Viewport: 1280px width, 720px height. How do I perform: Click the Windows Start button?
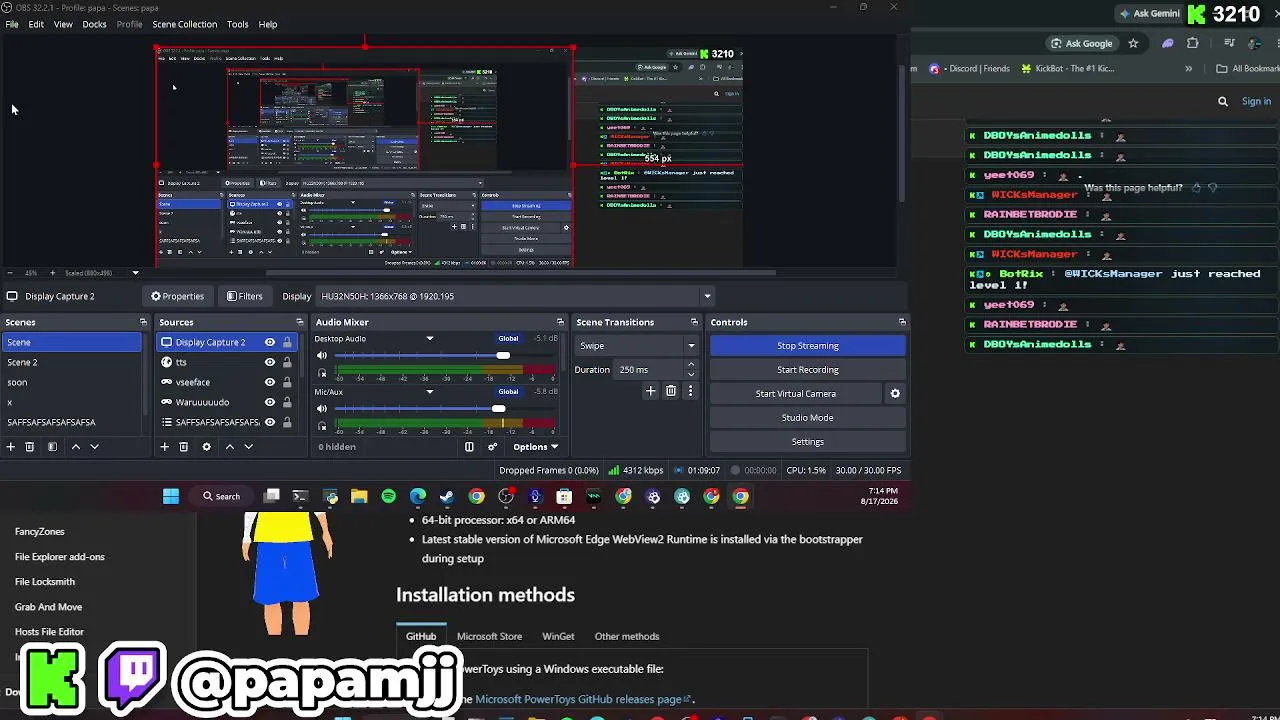coord(171,496)
